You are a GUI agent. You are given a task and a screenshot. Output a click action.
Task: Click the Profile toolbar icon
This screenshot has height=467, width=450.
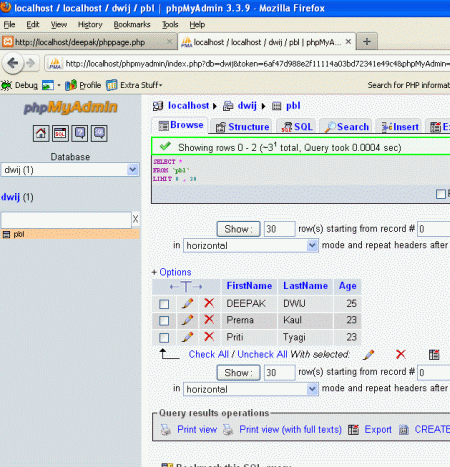[71, 85]
